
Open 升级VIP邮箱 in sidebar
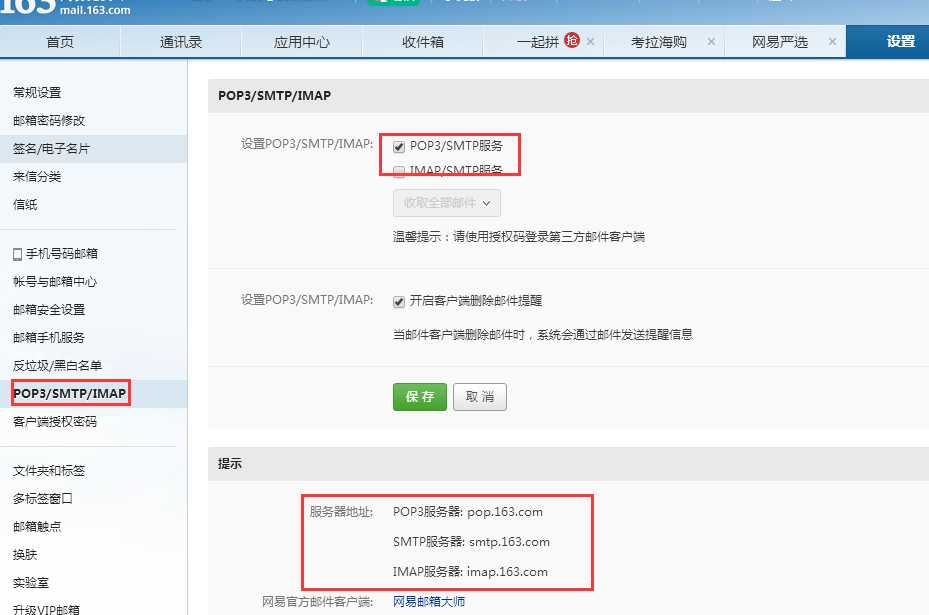(x=46, y=609)
